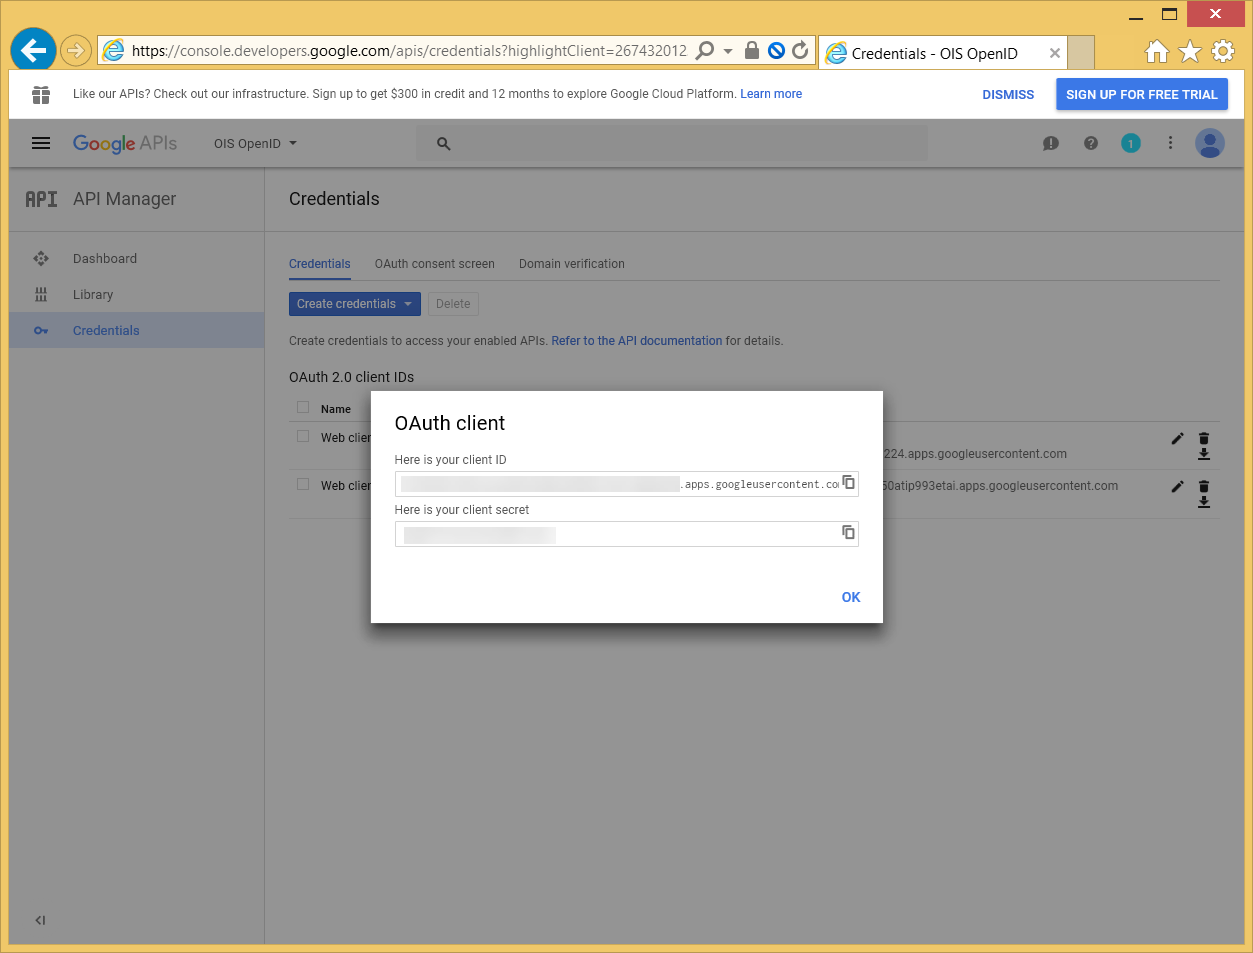Check the first Web client row checkbox
The width and height of the screenshot is (1253, 953).
(x=303, y=436)
